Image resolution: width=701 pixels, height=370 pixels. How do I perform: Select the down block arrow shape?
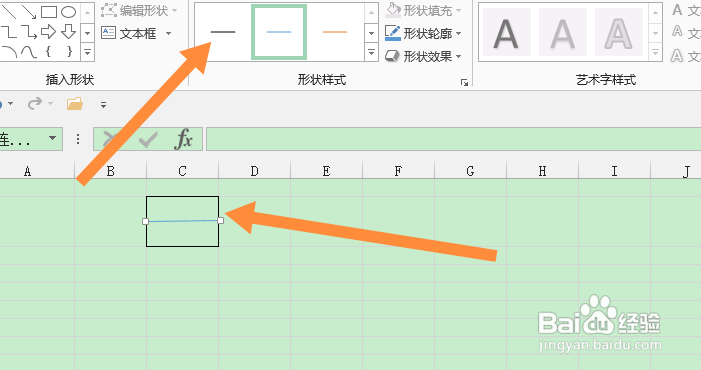coord(68,32)
